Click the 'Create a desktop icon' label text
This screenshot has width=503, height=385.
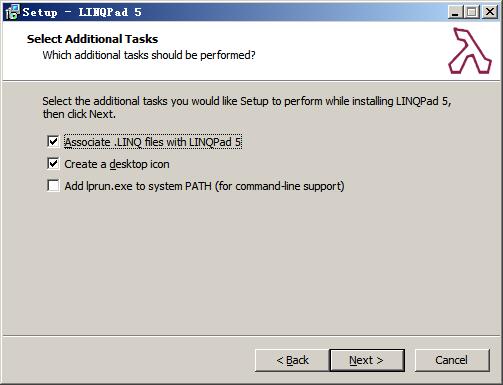coord(117,164)
